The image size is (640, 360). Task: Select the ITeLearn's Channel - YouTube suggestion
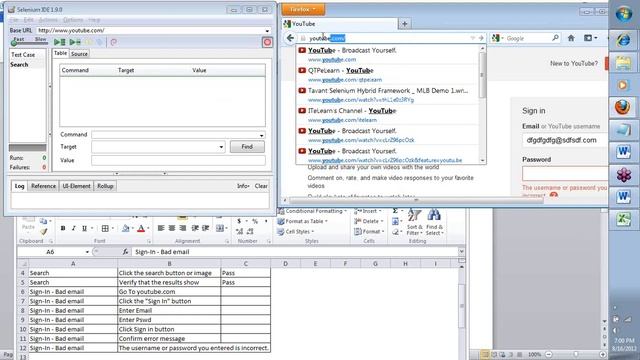click(388, 115)
